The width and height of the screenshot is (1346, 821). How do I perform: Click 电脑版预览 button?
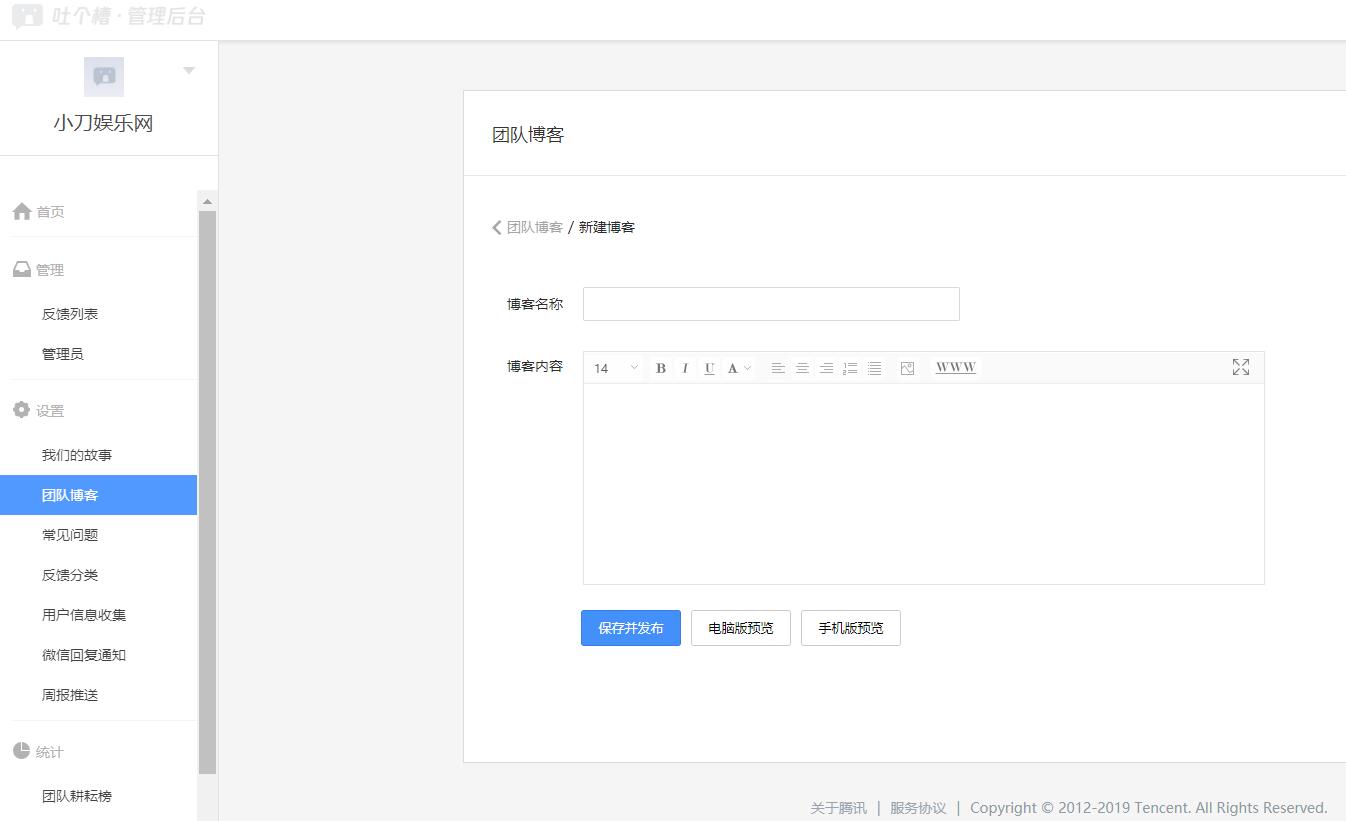click(741, 628)
